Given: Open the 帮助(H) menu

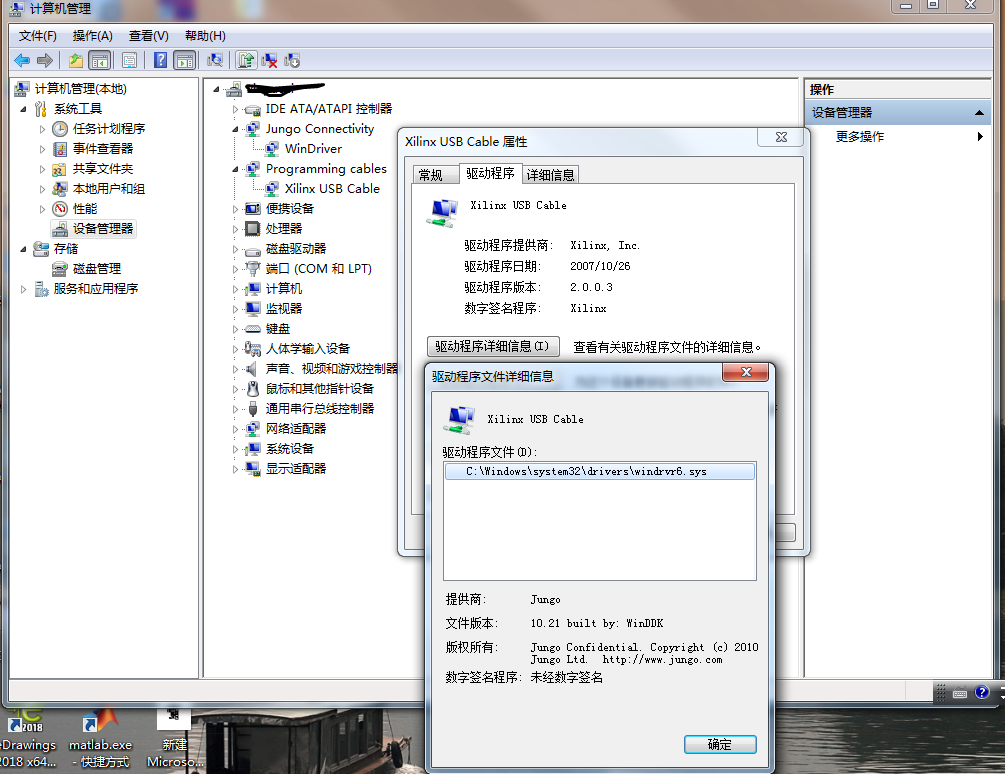Looking at the screenshot, I should (205, 36).
